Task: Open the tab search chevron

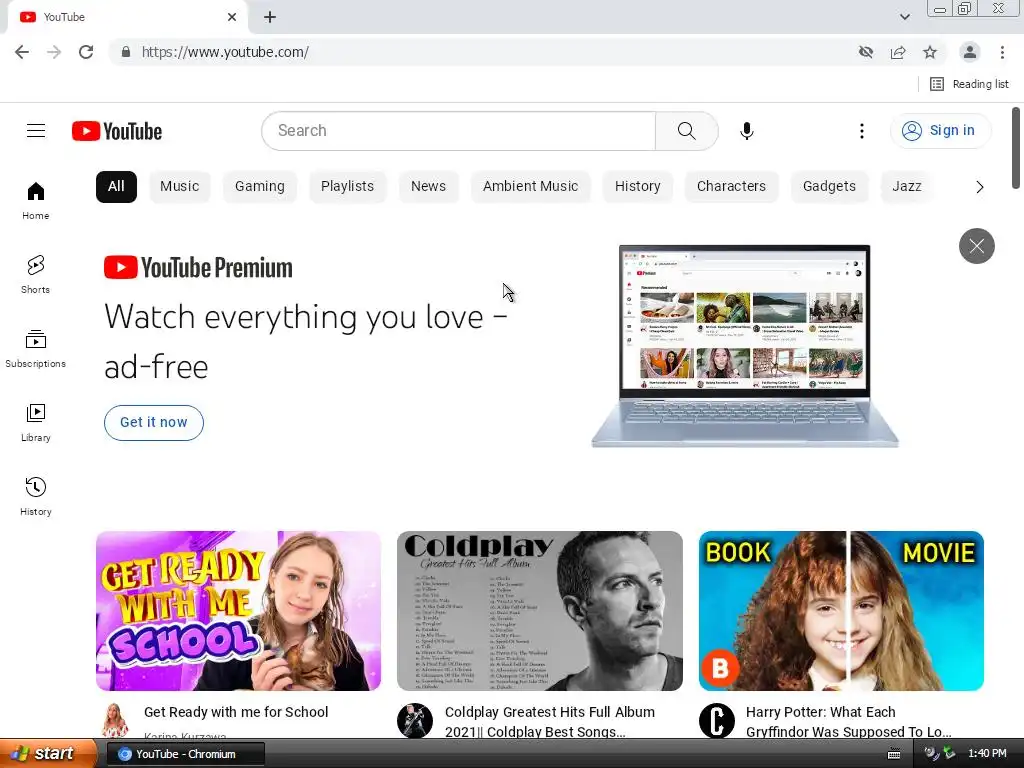Action: [x=904, y=17]
